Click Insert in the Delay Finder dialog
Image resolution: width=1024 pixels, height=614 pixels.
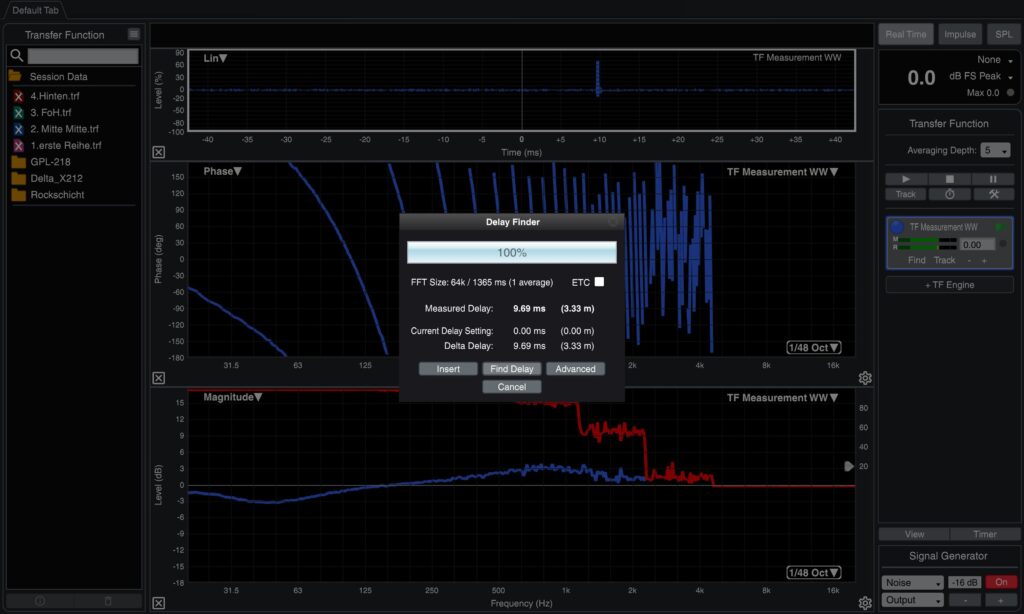pos(448,369)
